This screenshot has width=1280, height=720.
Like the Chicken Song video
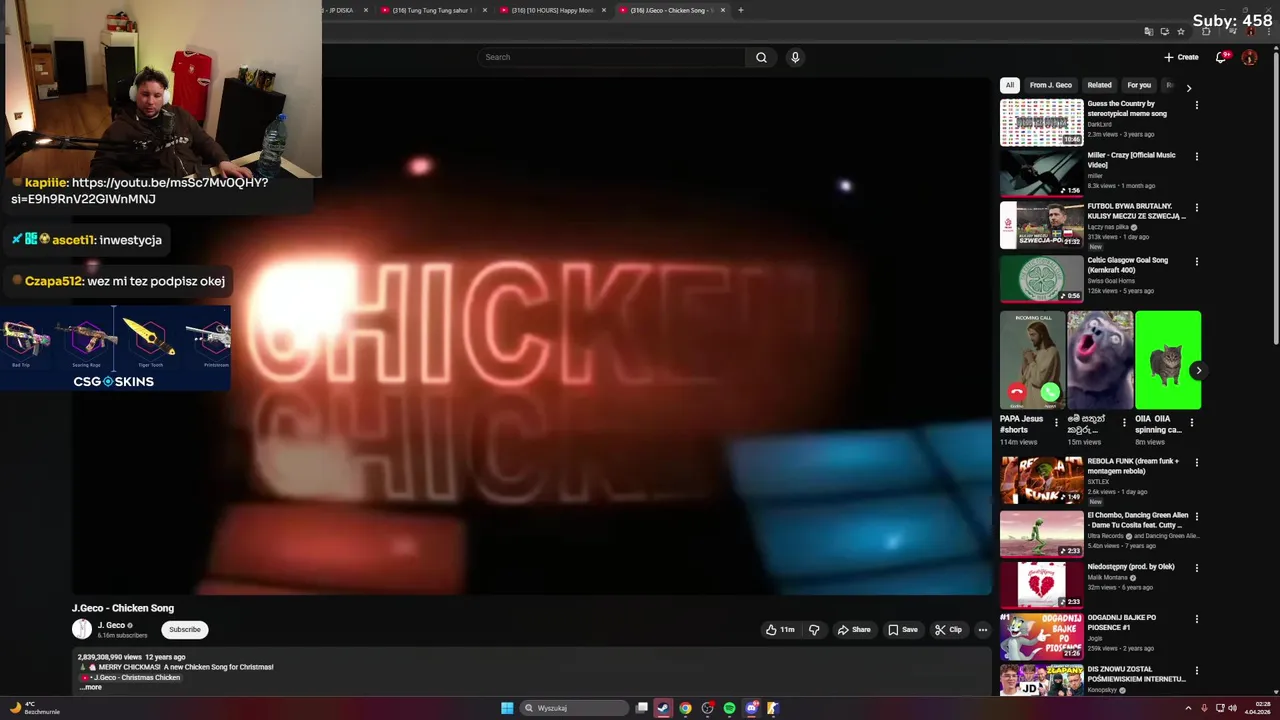tap(780, 630)
